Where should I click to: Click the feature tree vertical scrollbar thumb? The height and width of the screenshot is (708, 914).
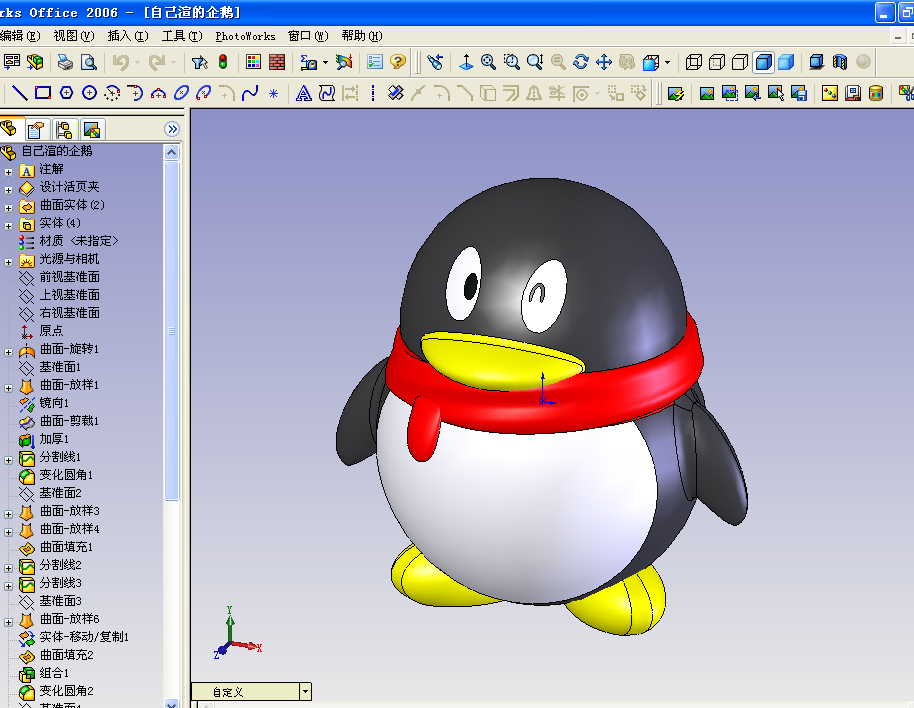point(171,330)
